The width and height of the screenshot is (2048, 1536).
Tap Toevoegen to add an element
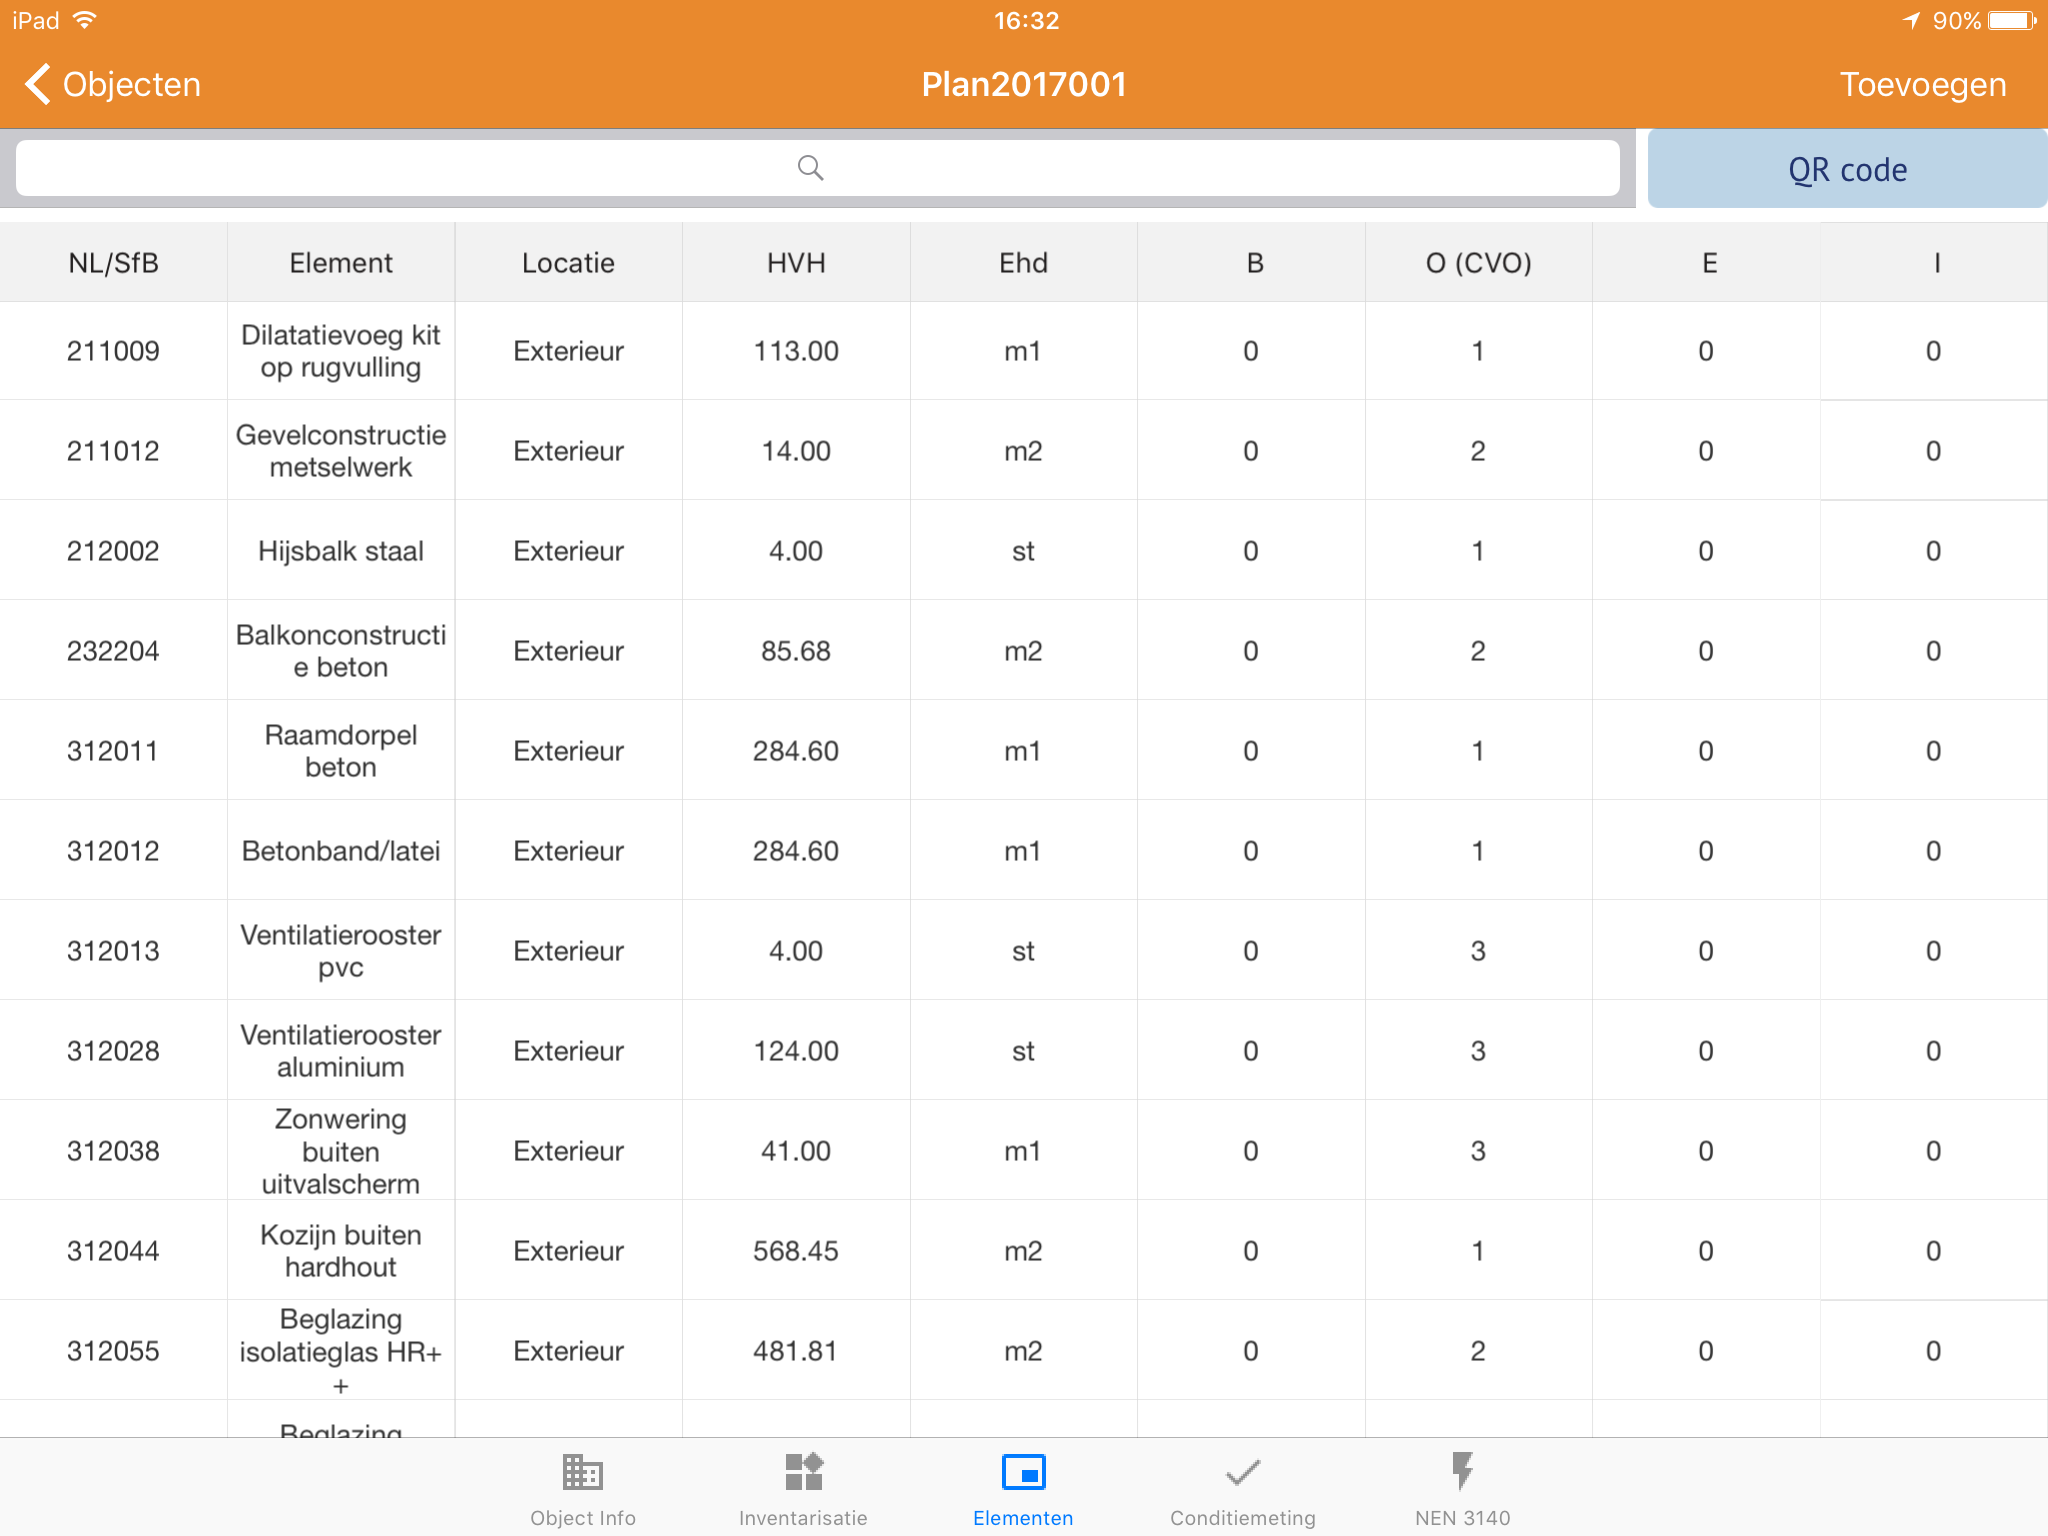point(1922,85)
